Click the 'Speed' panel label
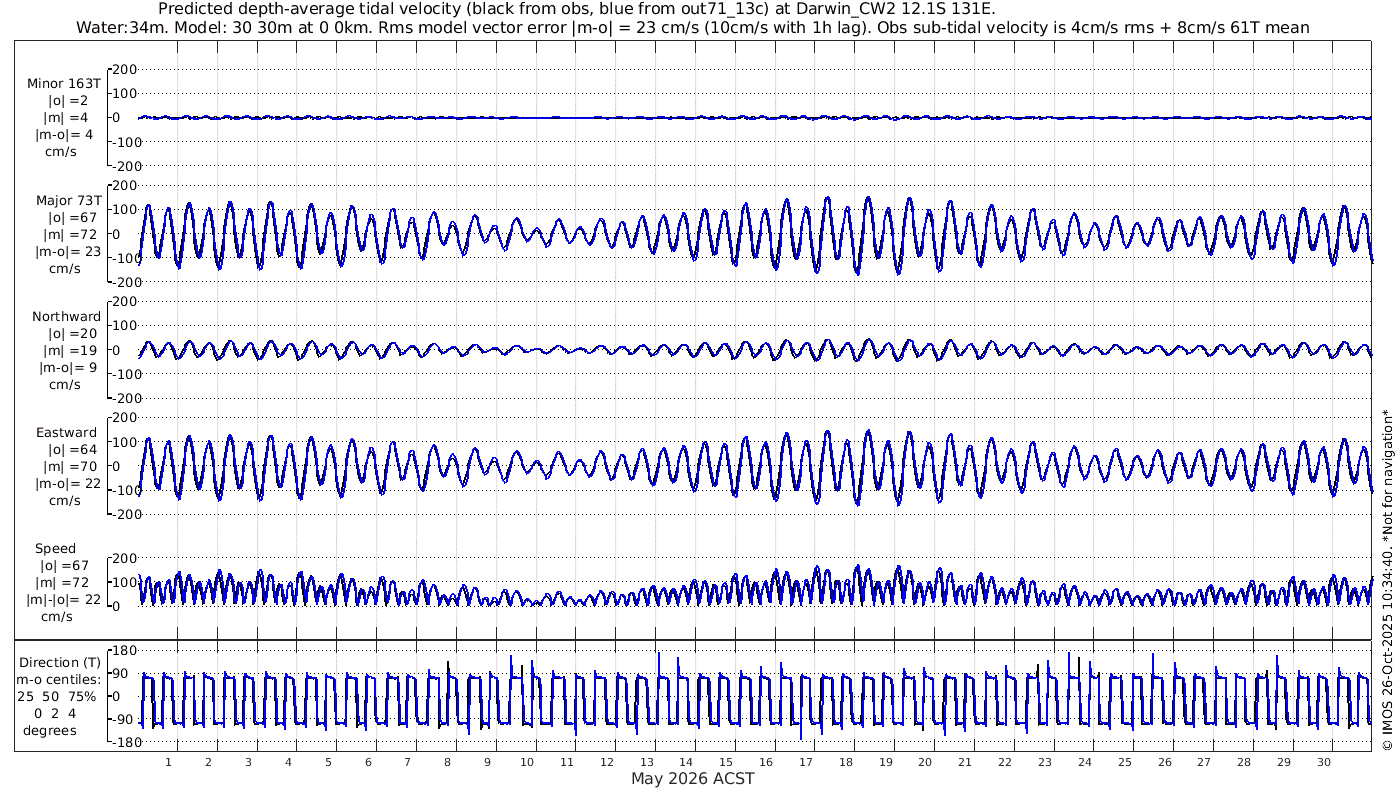 pos(55,549)
